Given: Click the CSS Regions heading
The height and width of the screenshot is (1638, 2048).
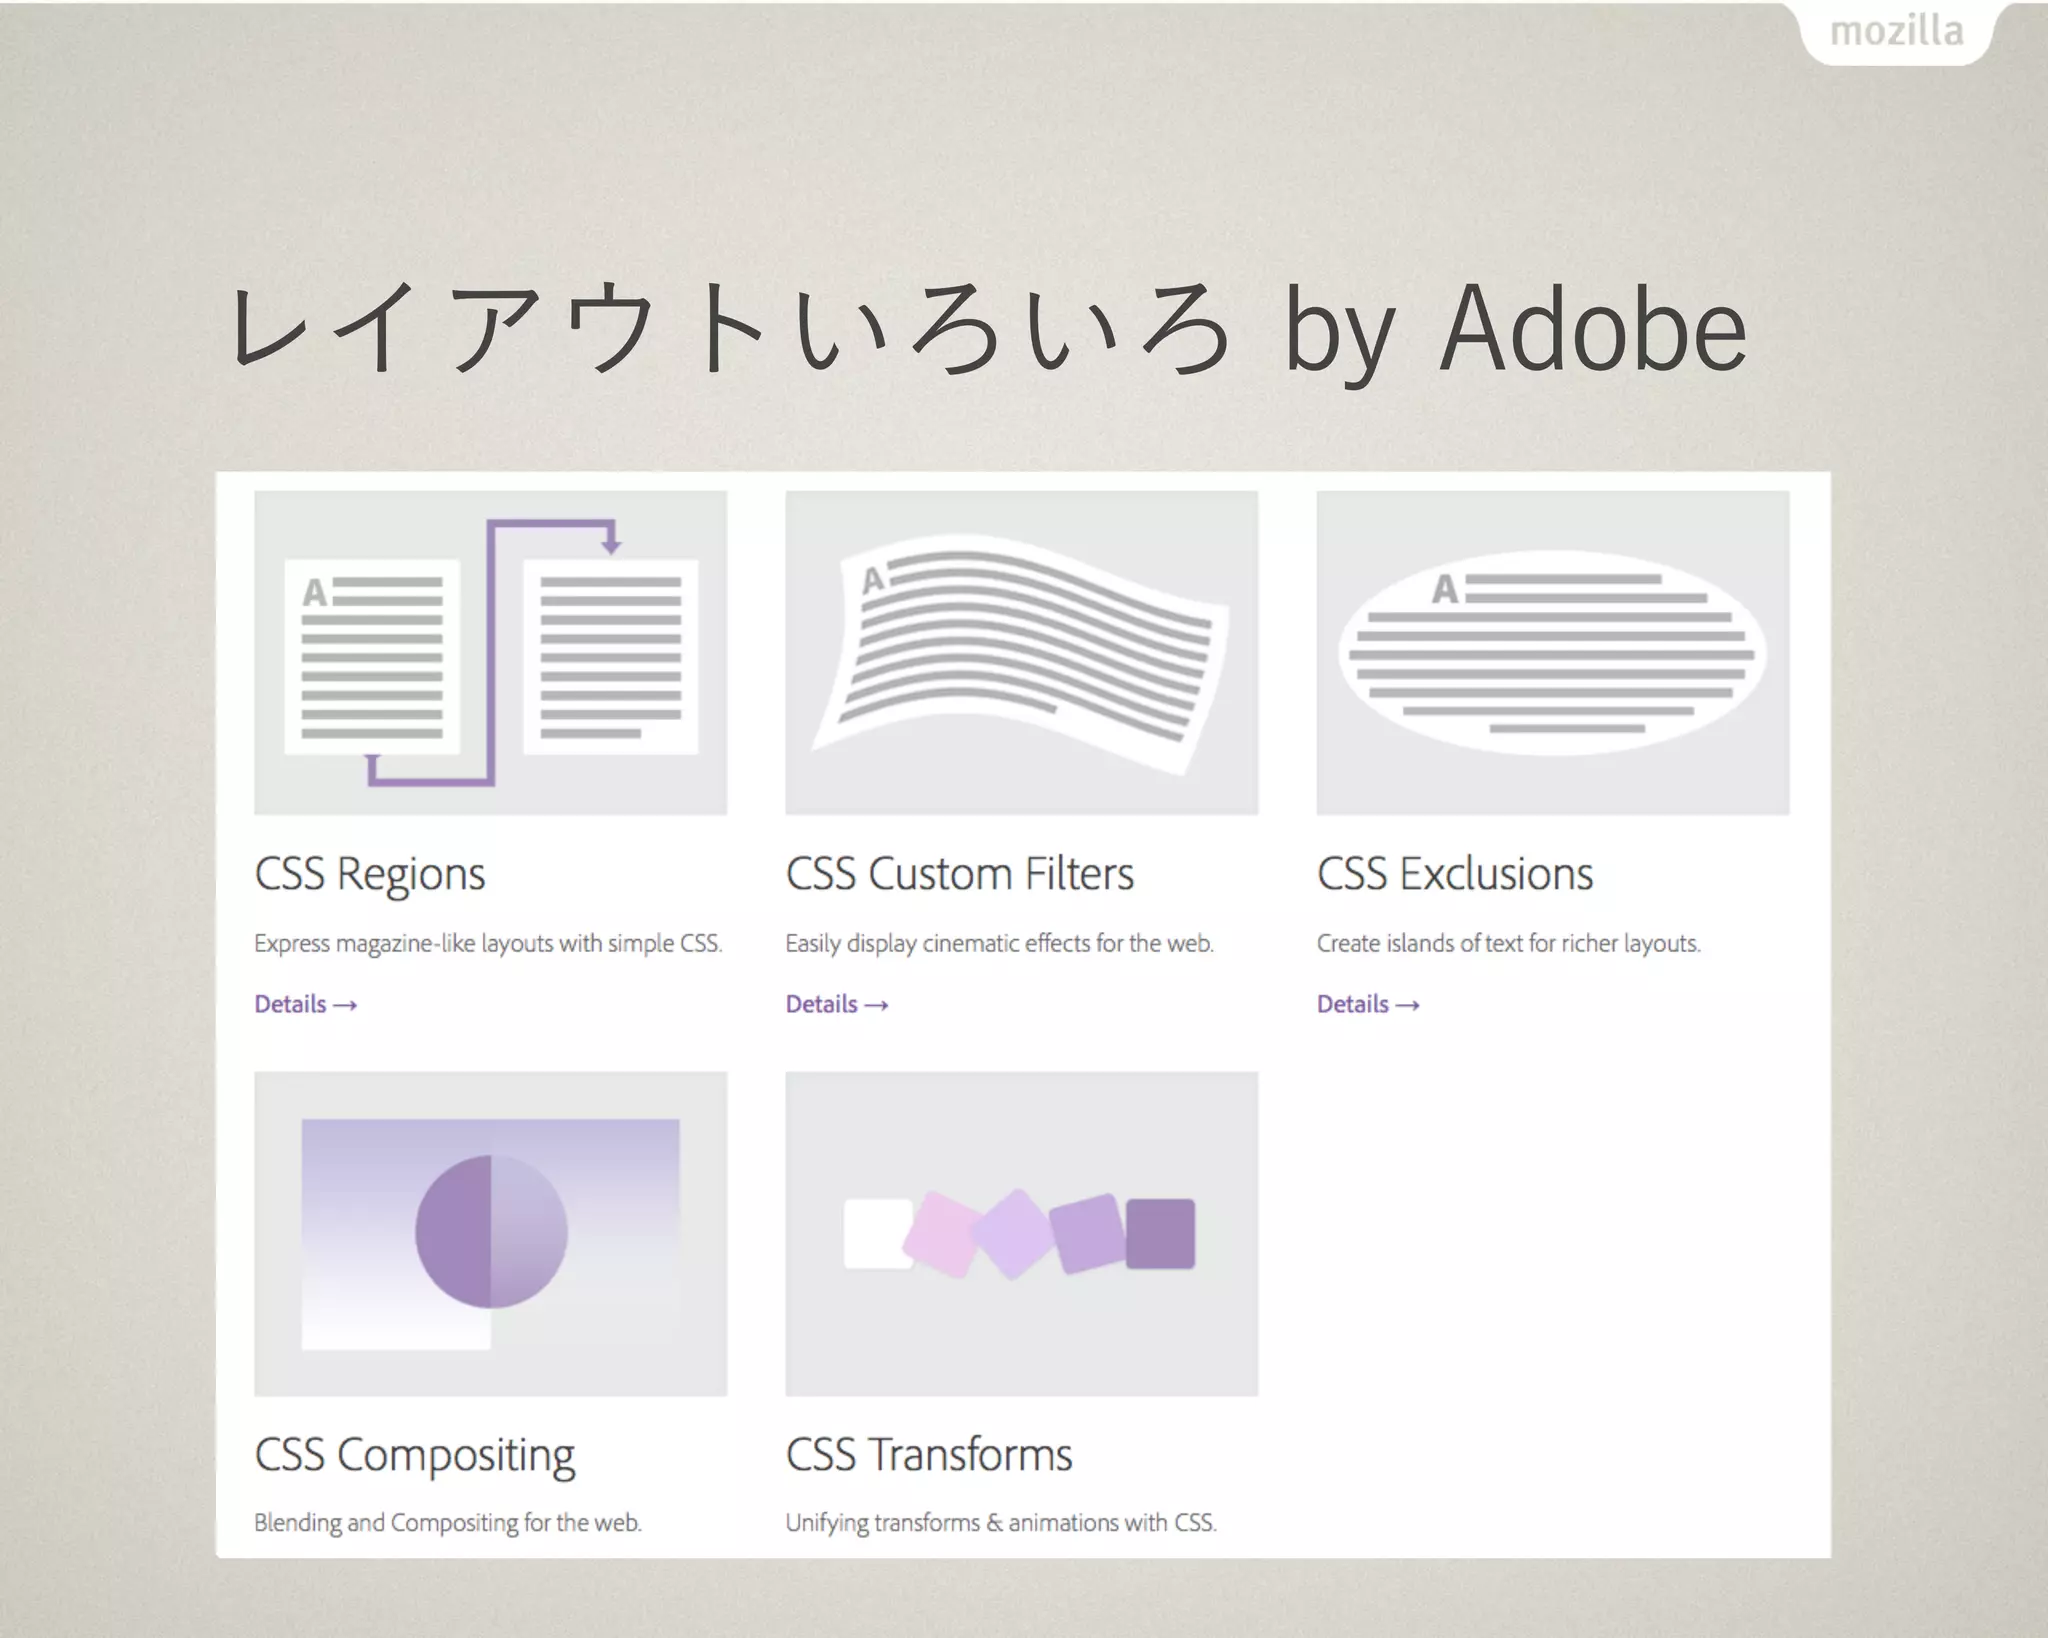Looking at the screenshot, I should click(370, 875).
